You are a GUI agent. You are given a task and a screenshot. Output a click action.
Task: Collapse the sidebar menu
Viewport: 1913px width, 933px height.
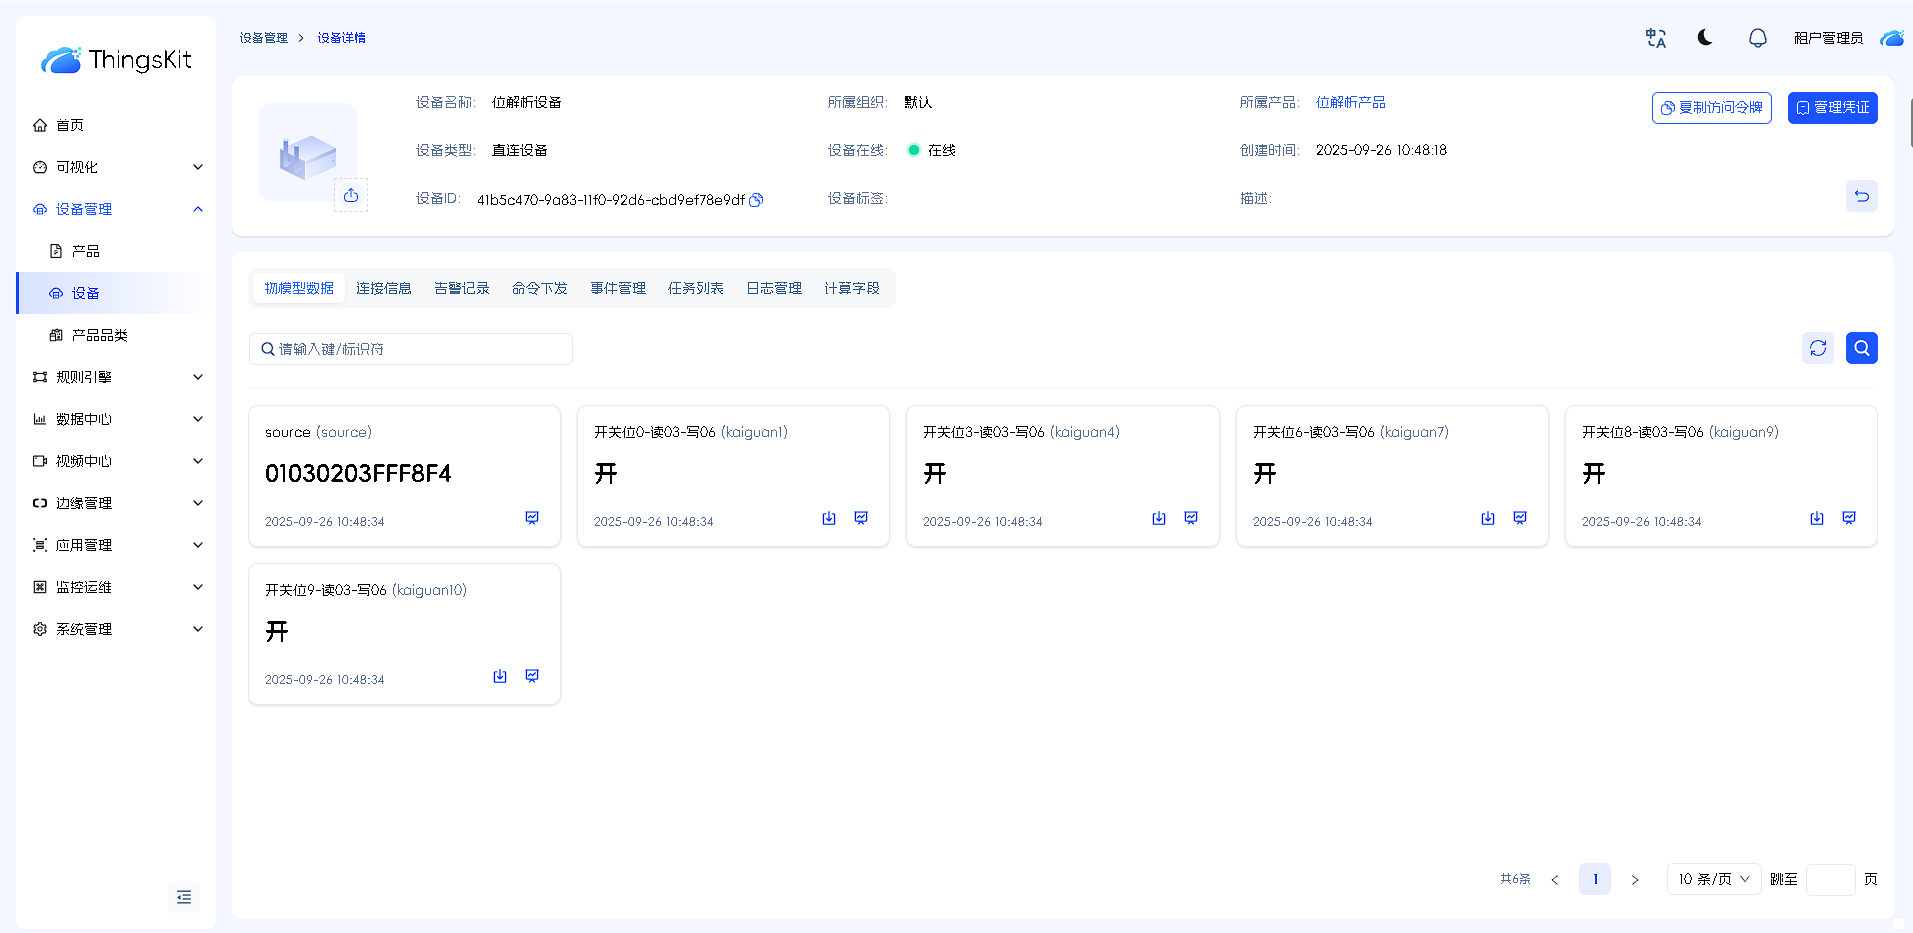click(x=184, y=897)
